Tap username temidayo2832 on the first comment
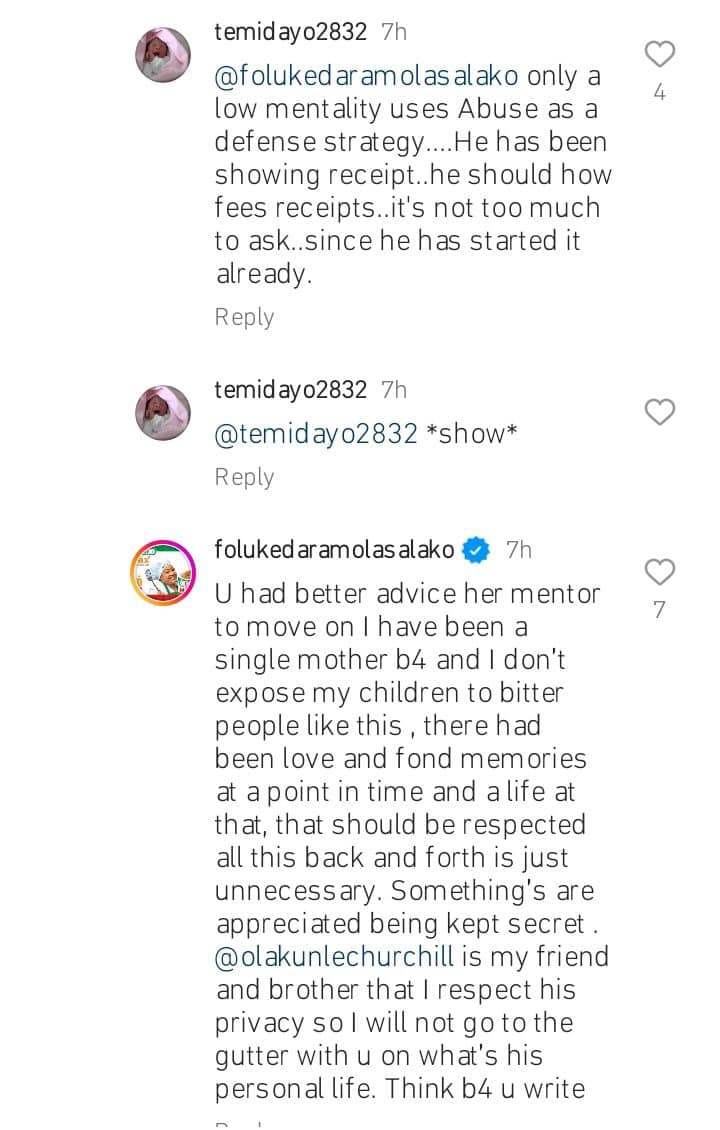The width and height of the screenshot is (720, 1130). click(291, 32)
